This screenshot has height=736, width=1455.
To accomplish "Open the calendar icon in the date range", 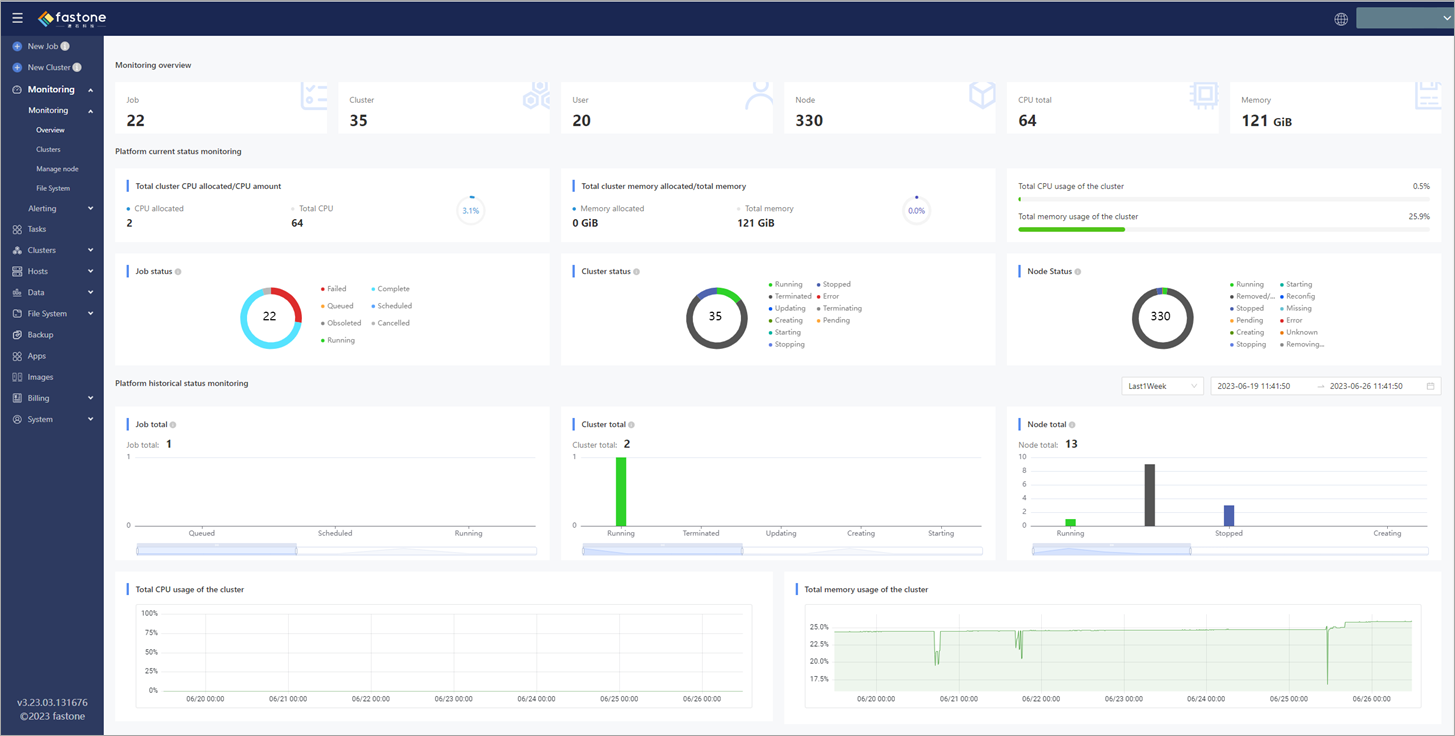I will click(1431, 386).
